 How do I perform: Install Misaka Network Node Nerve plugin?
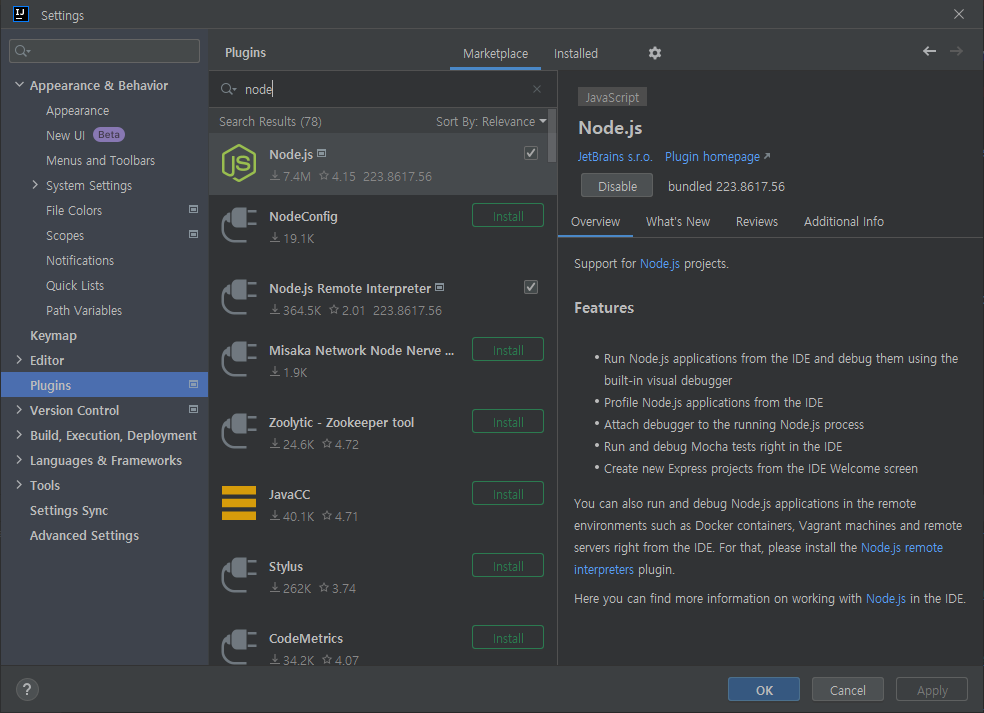[508, 350]
